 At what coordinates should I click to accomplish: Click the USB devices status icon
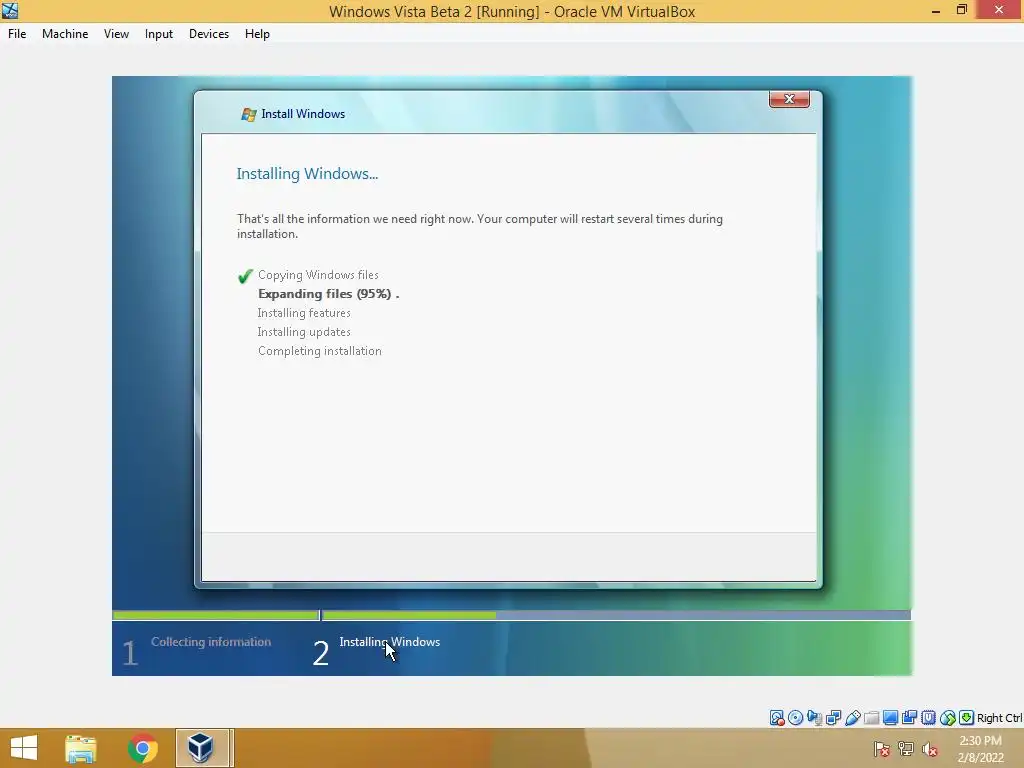(x=852, y=718)
